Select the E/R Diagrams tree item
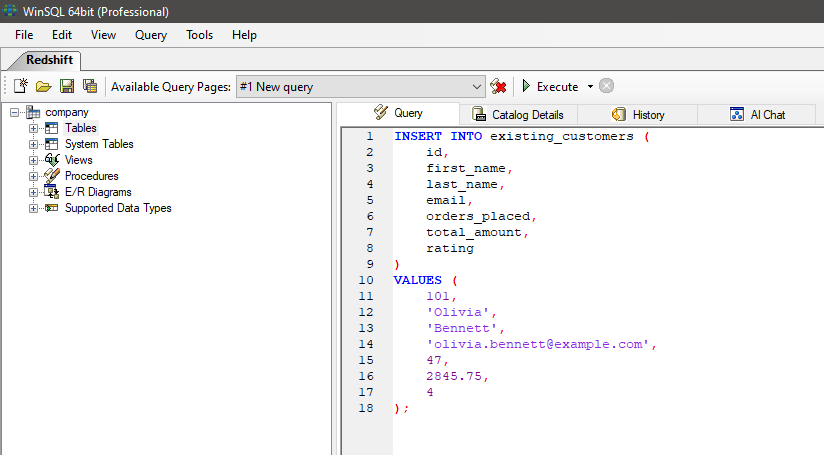 coord(98,192)
